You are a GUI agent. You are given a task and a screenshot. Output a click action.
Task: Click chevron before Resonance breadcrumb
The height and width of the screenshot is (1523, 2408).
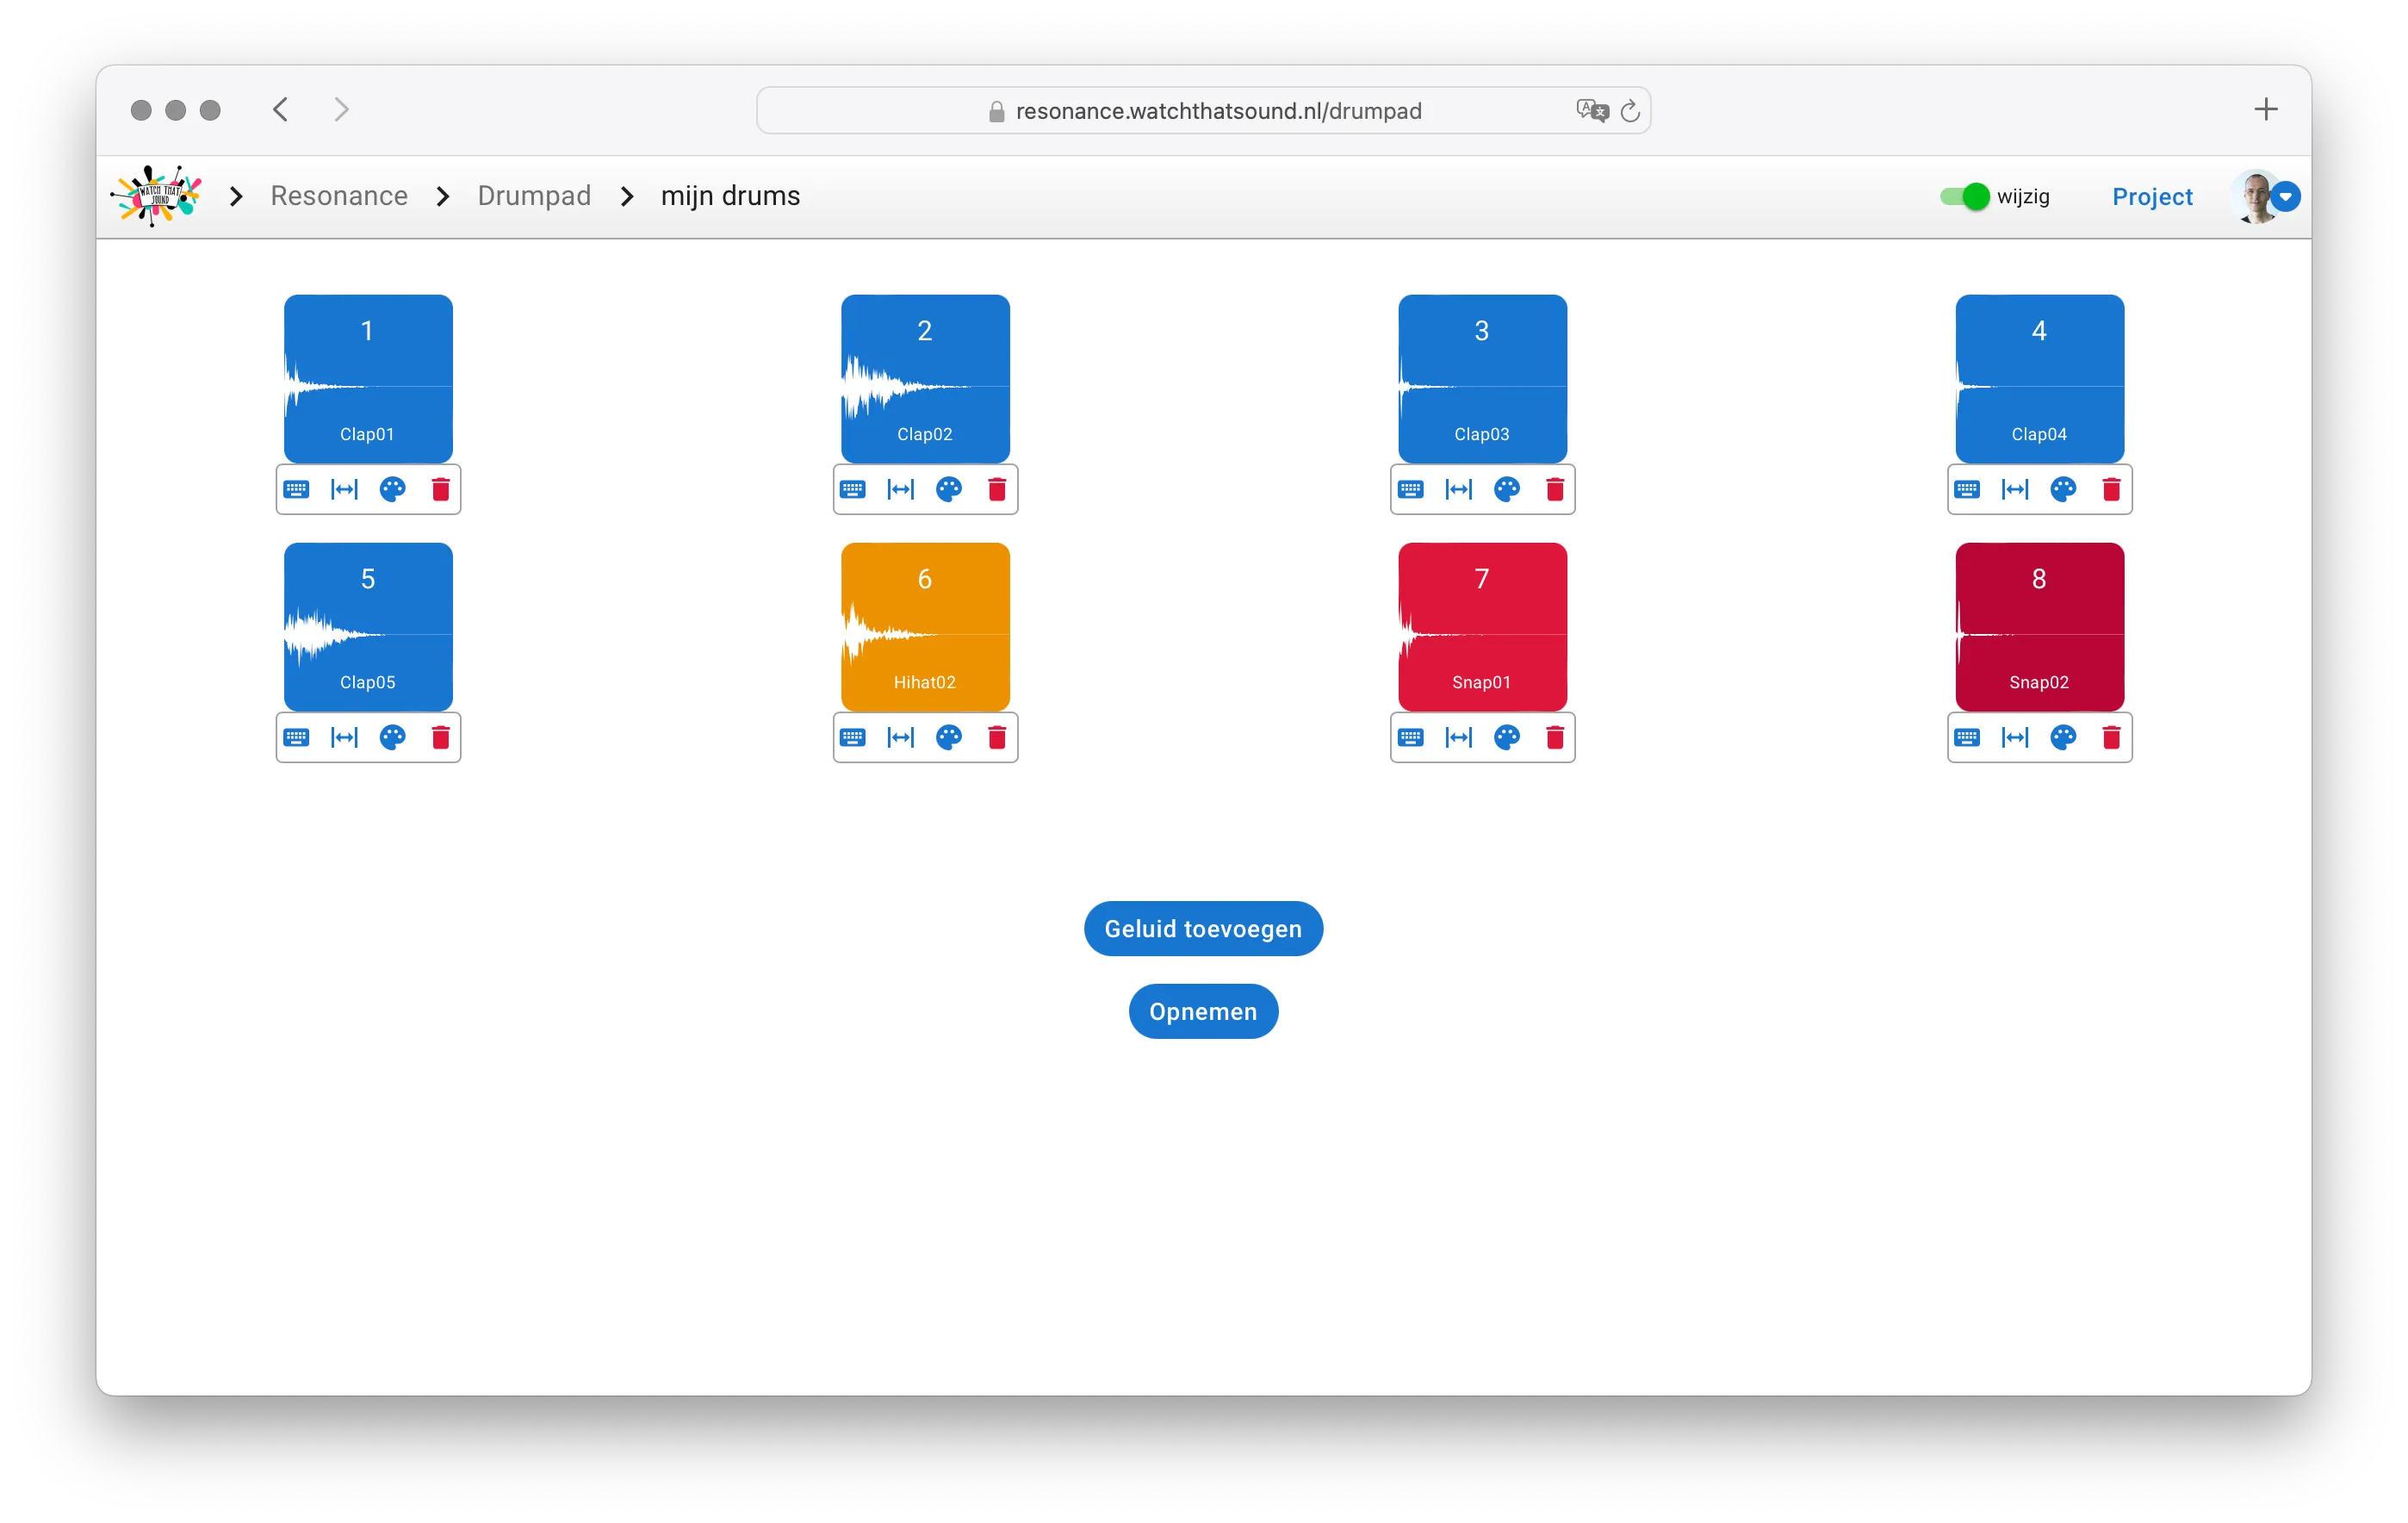tap(236, 196)
